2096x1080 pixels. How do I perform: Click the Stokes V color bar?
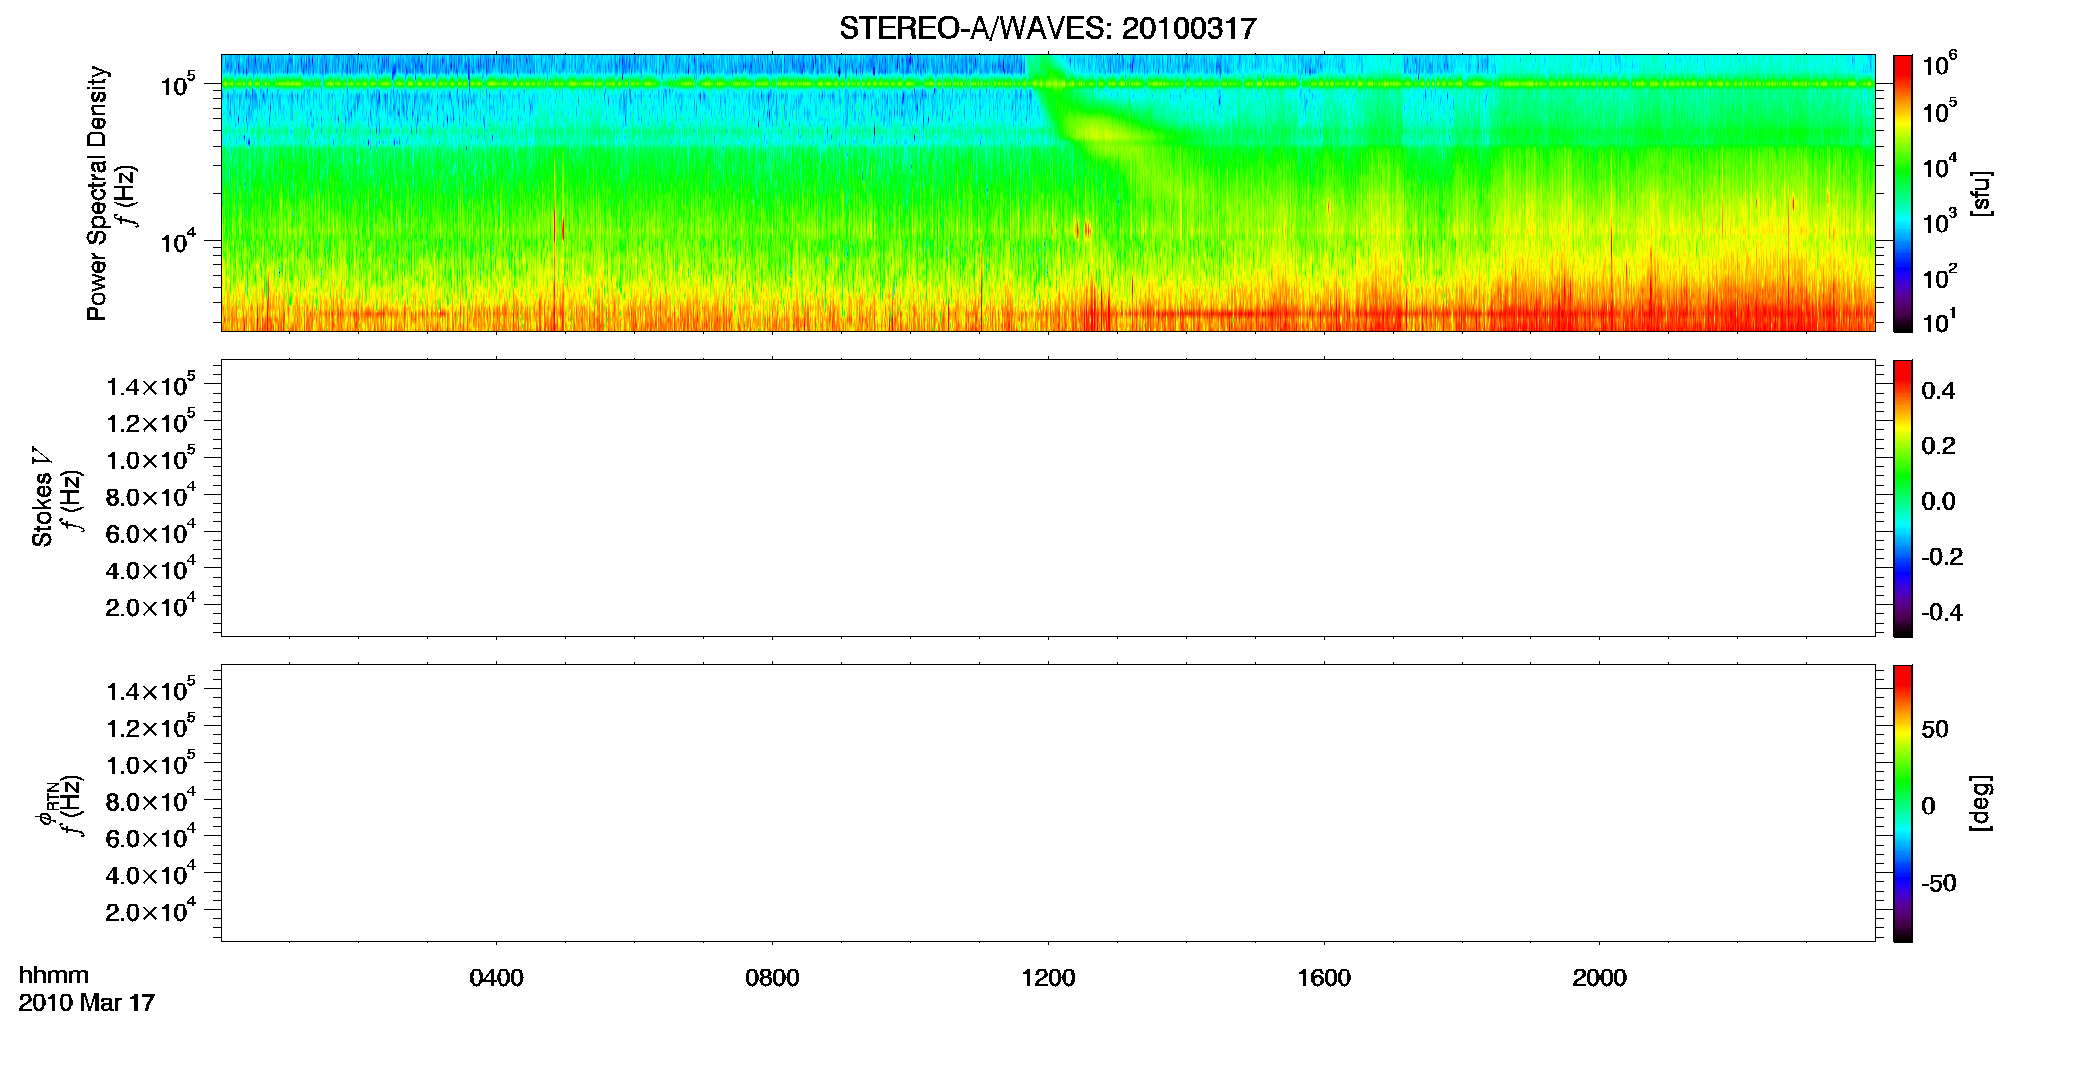pos(1903,498)
